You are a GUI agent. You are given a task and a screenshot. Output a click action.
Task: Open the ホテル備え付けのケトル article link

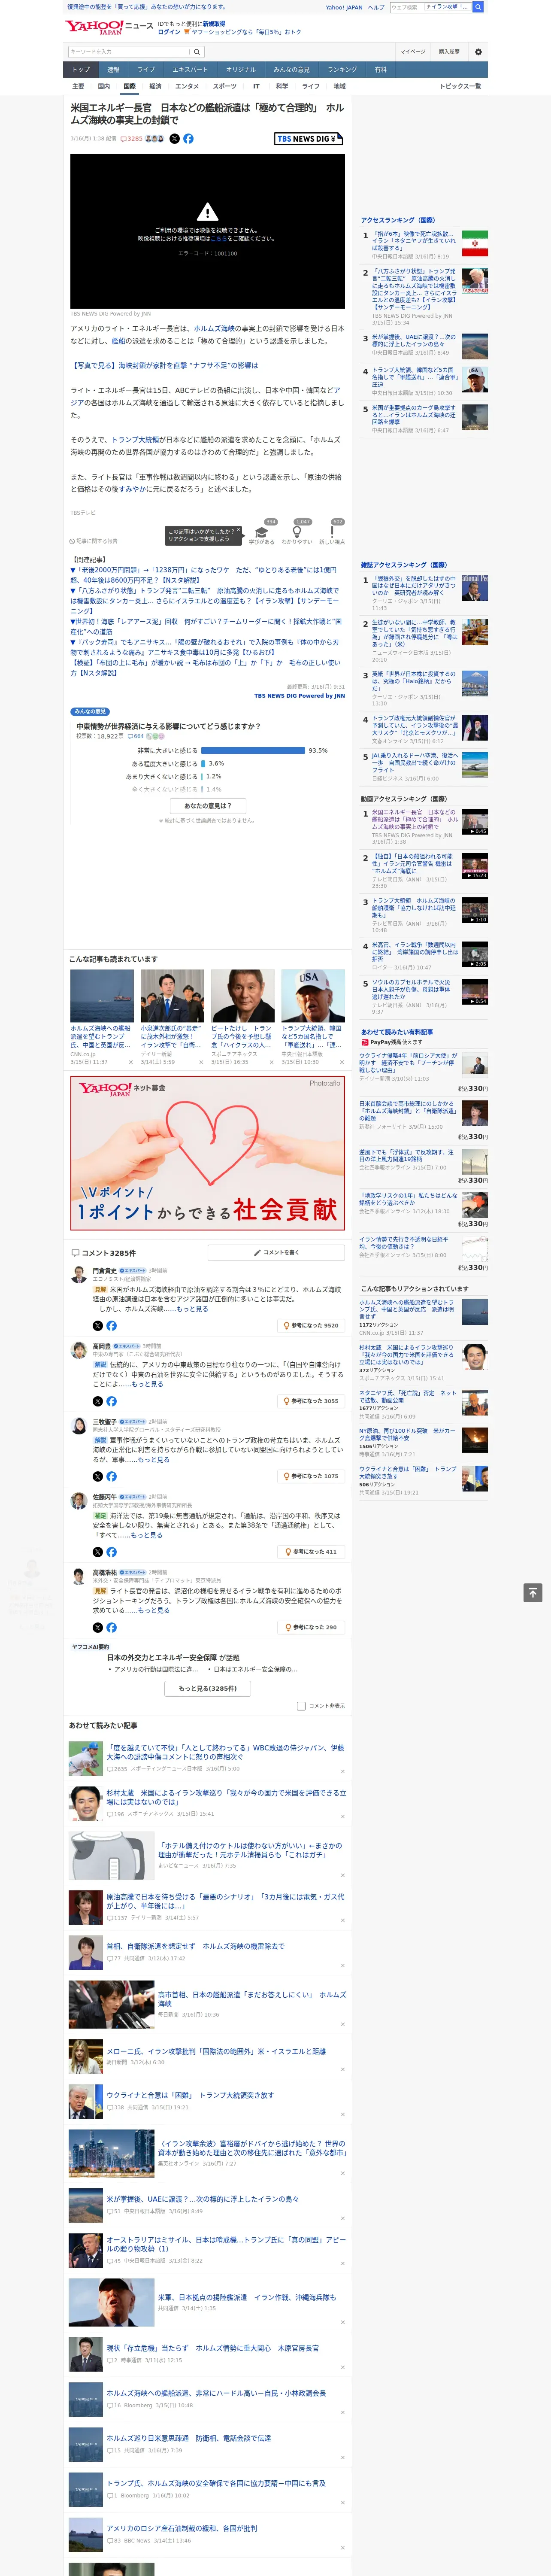coord(250,1849)
